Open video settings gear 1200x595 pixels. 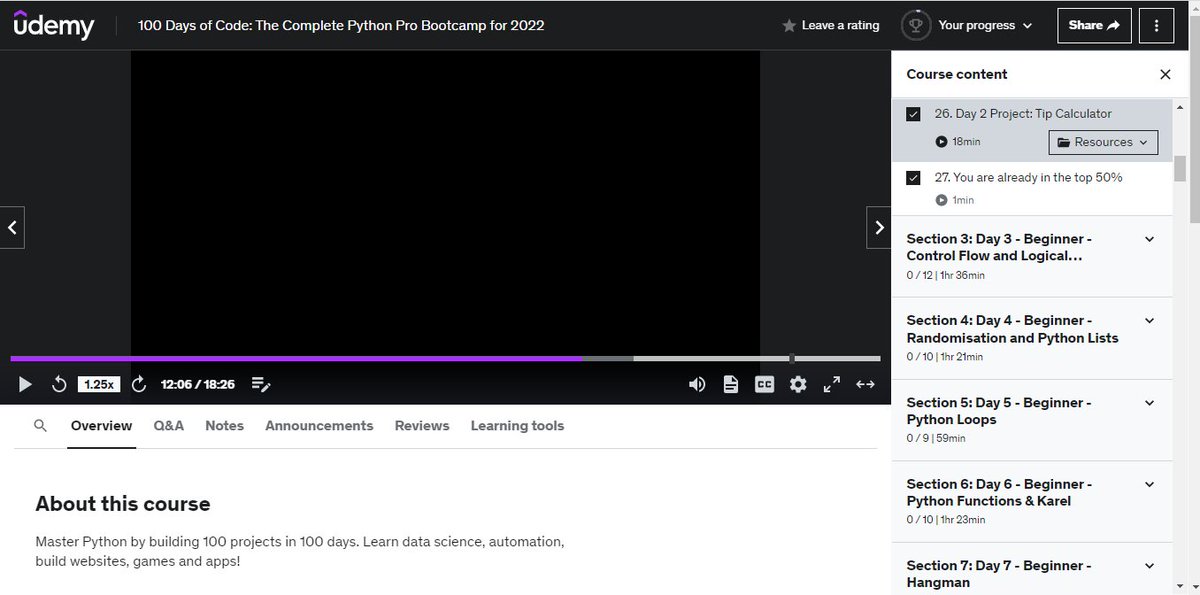point(798,384)
